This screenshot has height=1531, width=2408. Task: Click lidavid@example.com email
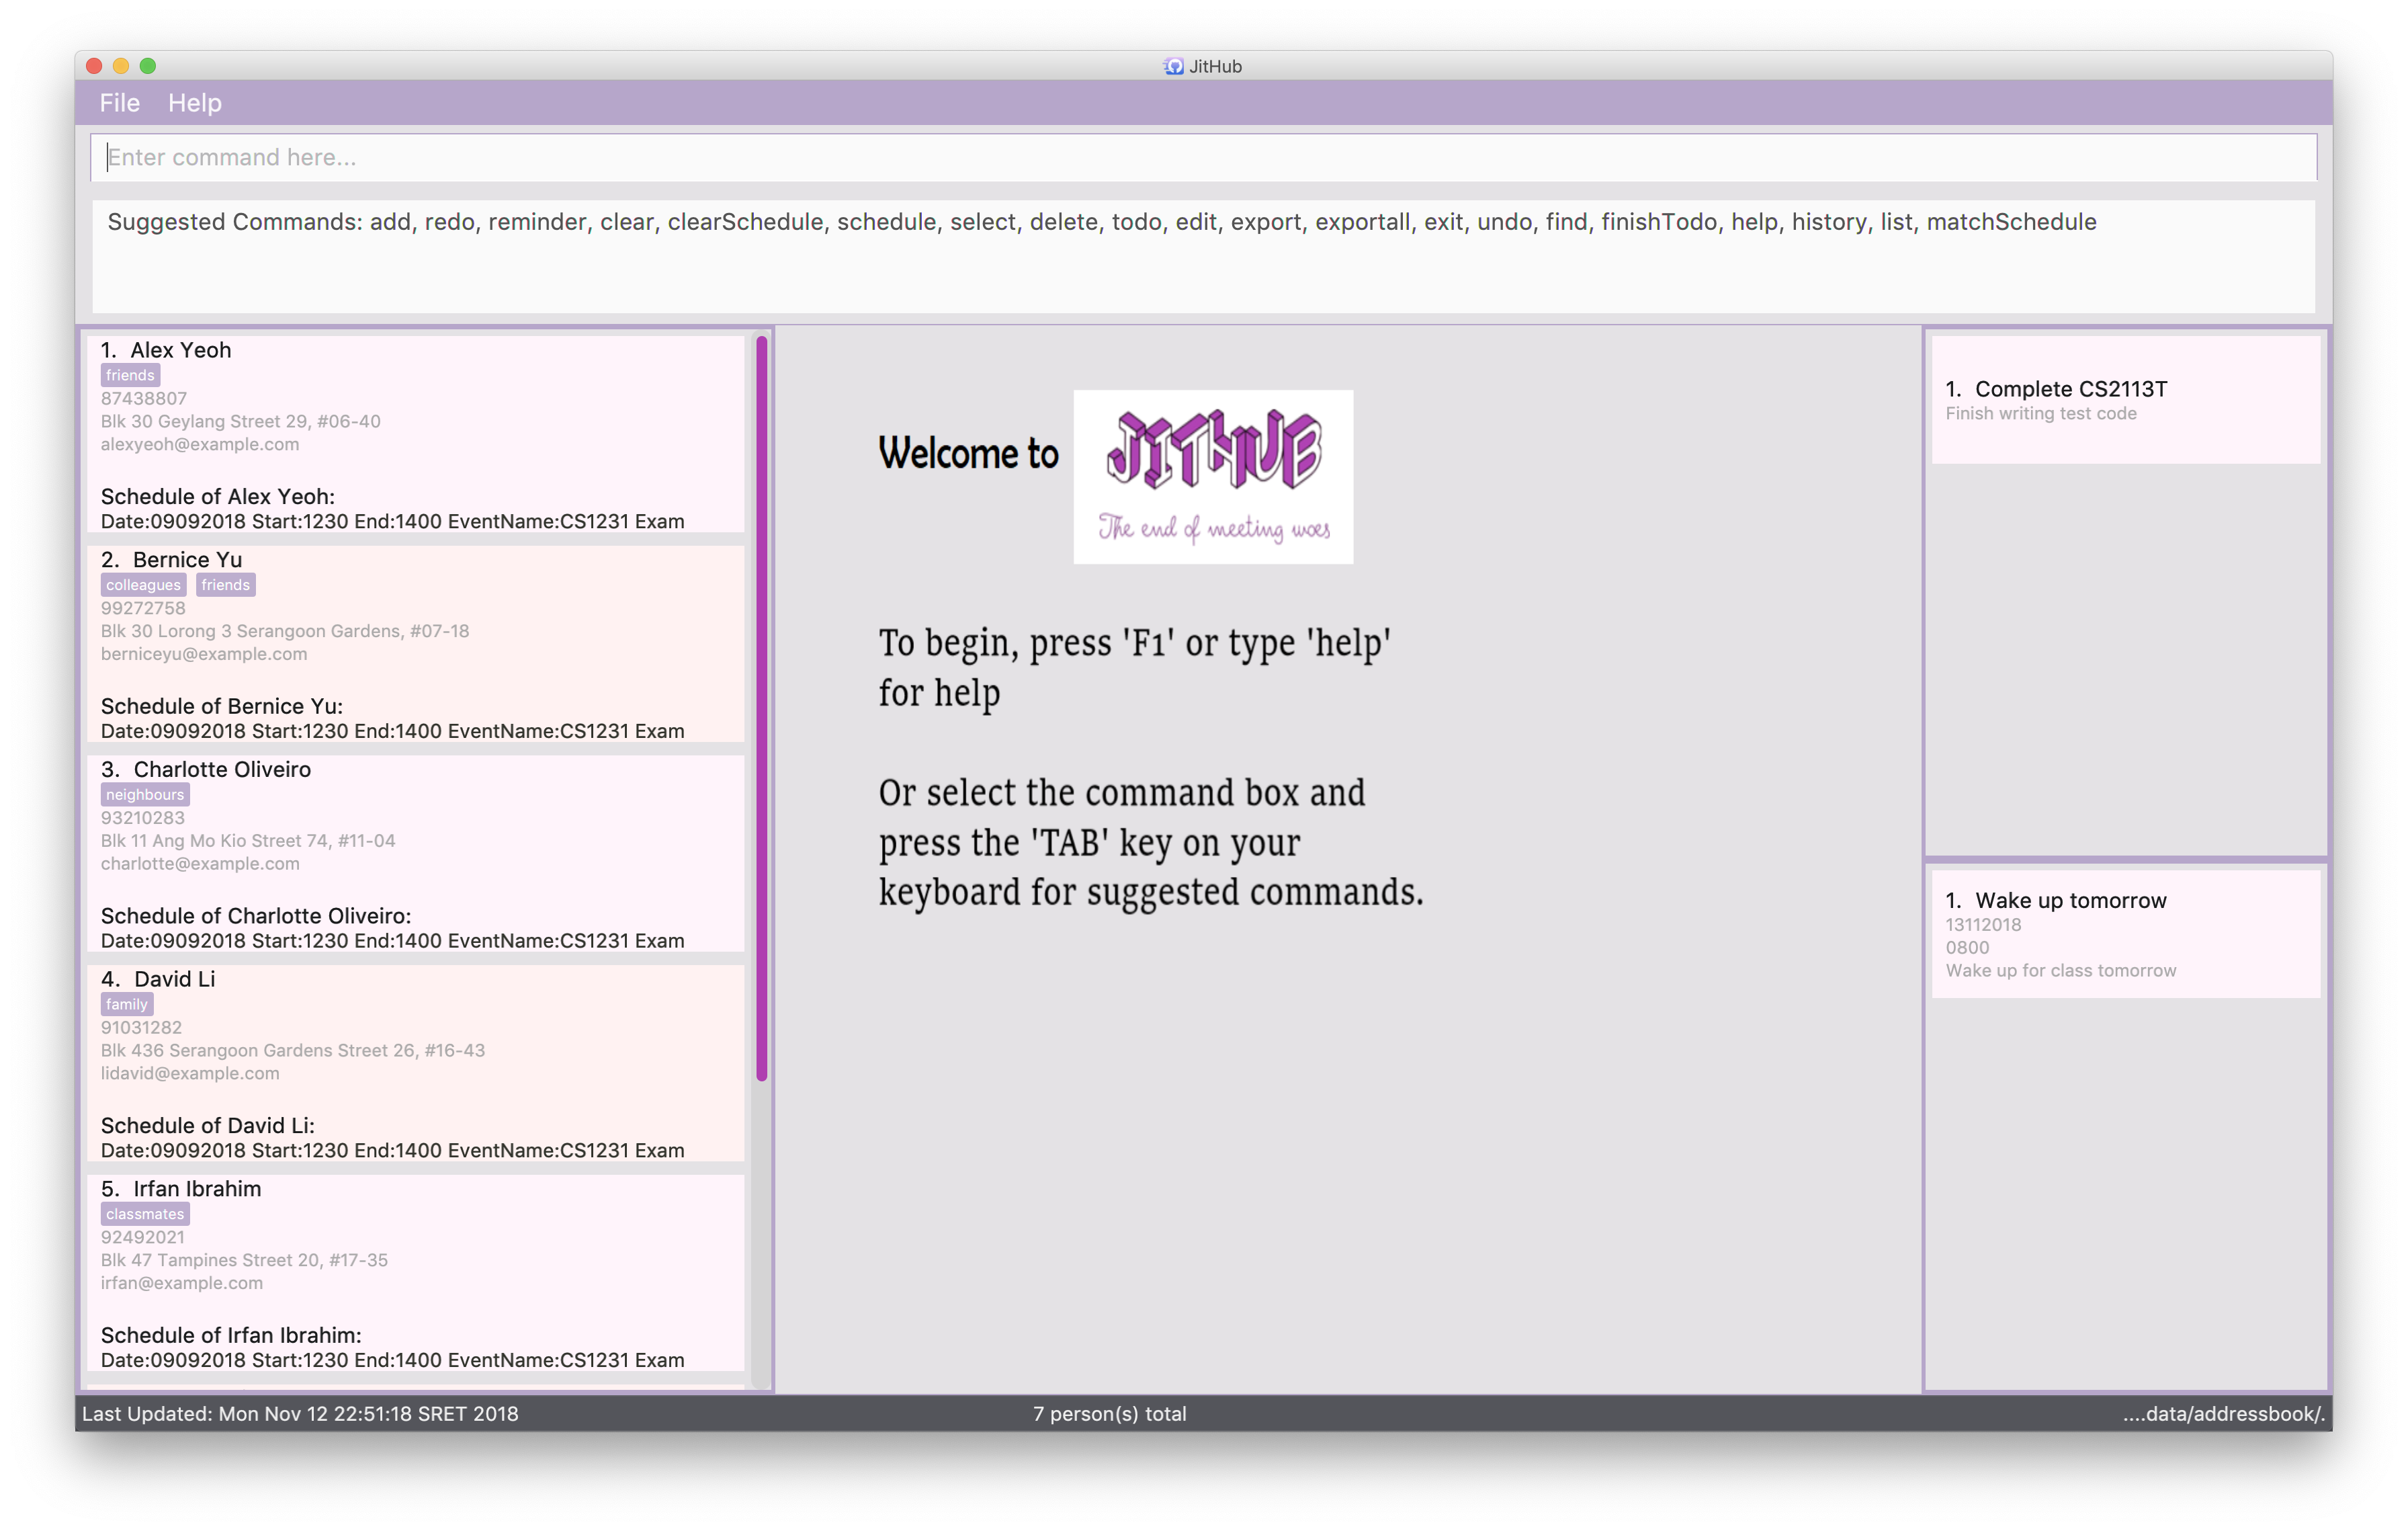[x=189, y=1073]
